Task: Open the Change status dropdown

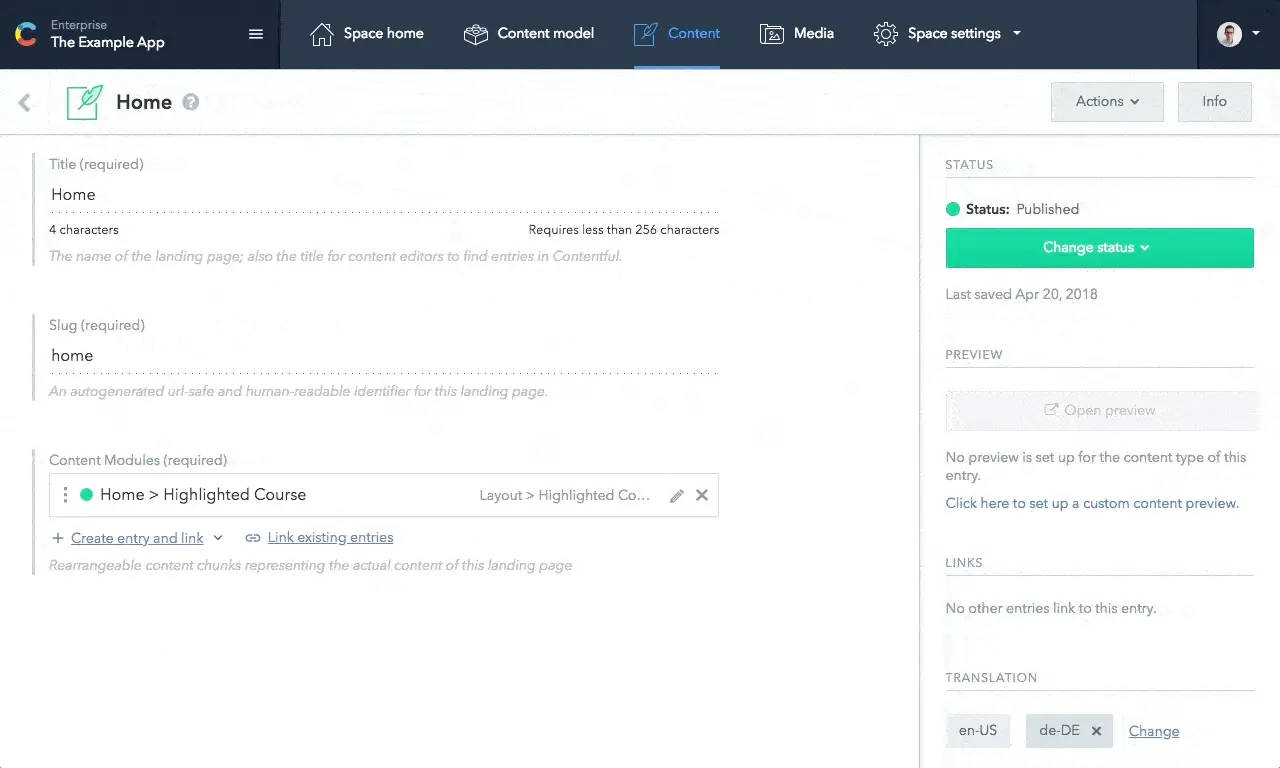Action: 1099,248
